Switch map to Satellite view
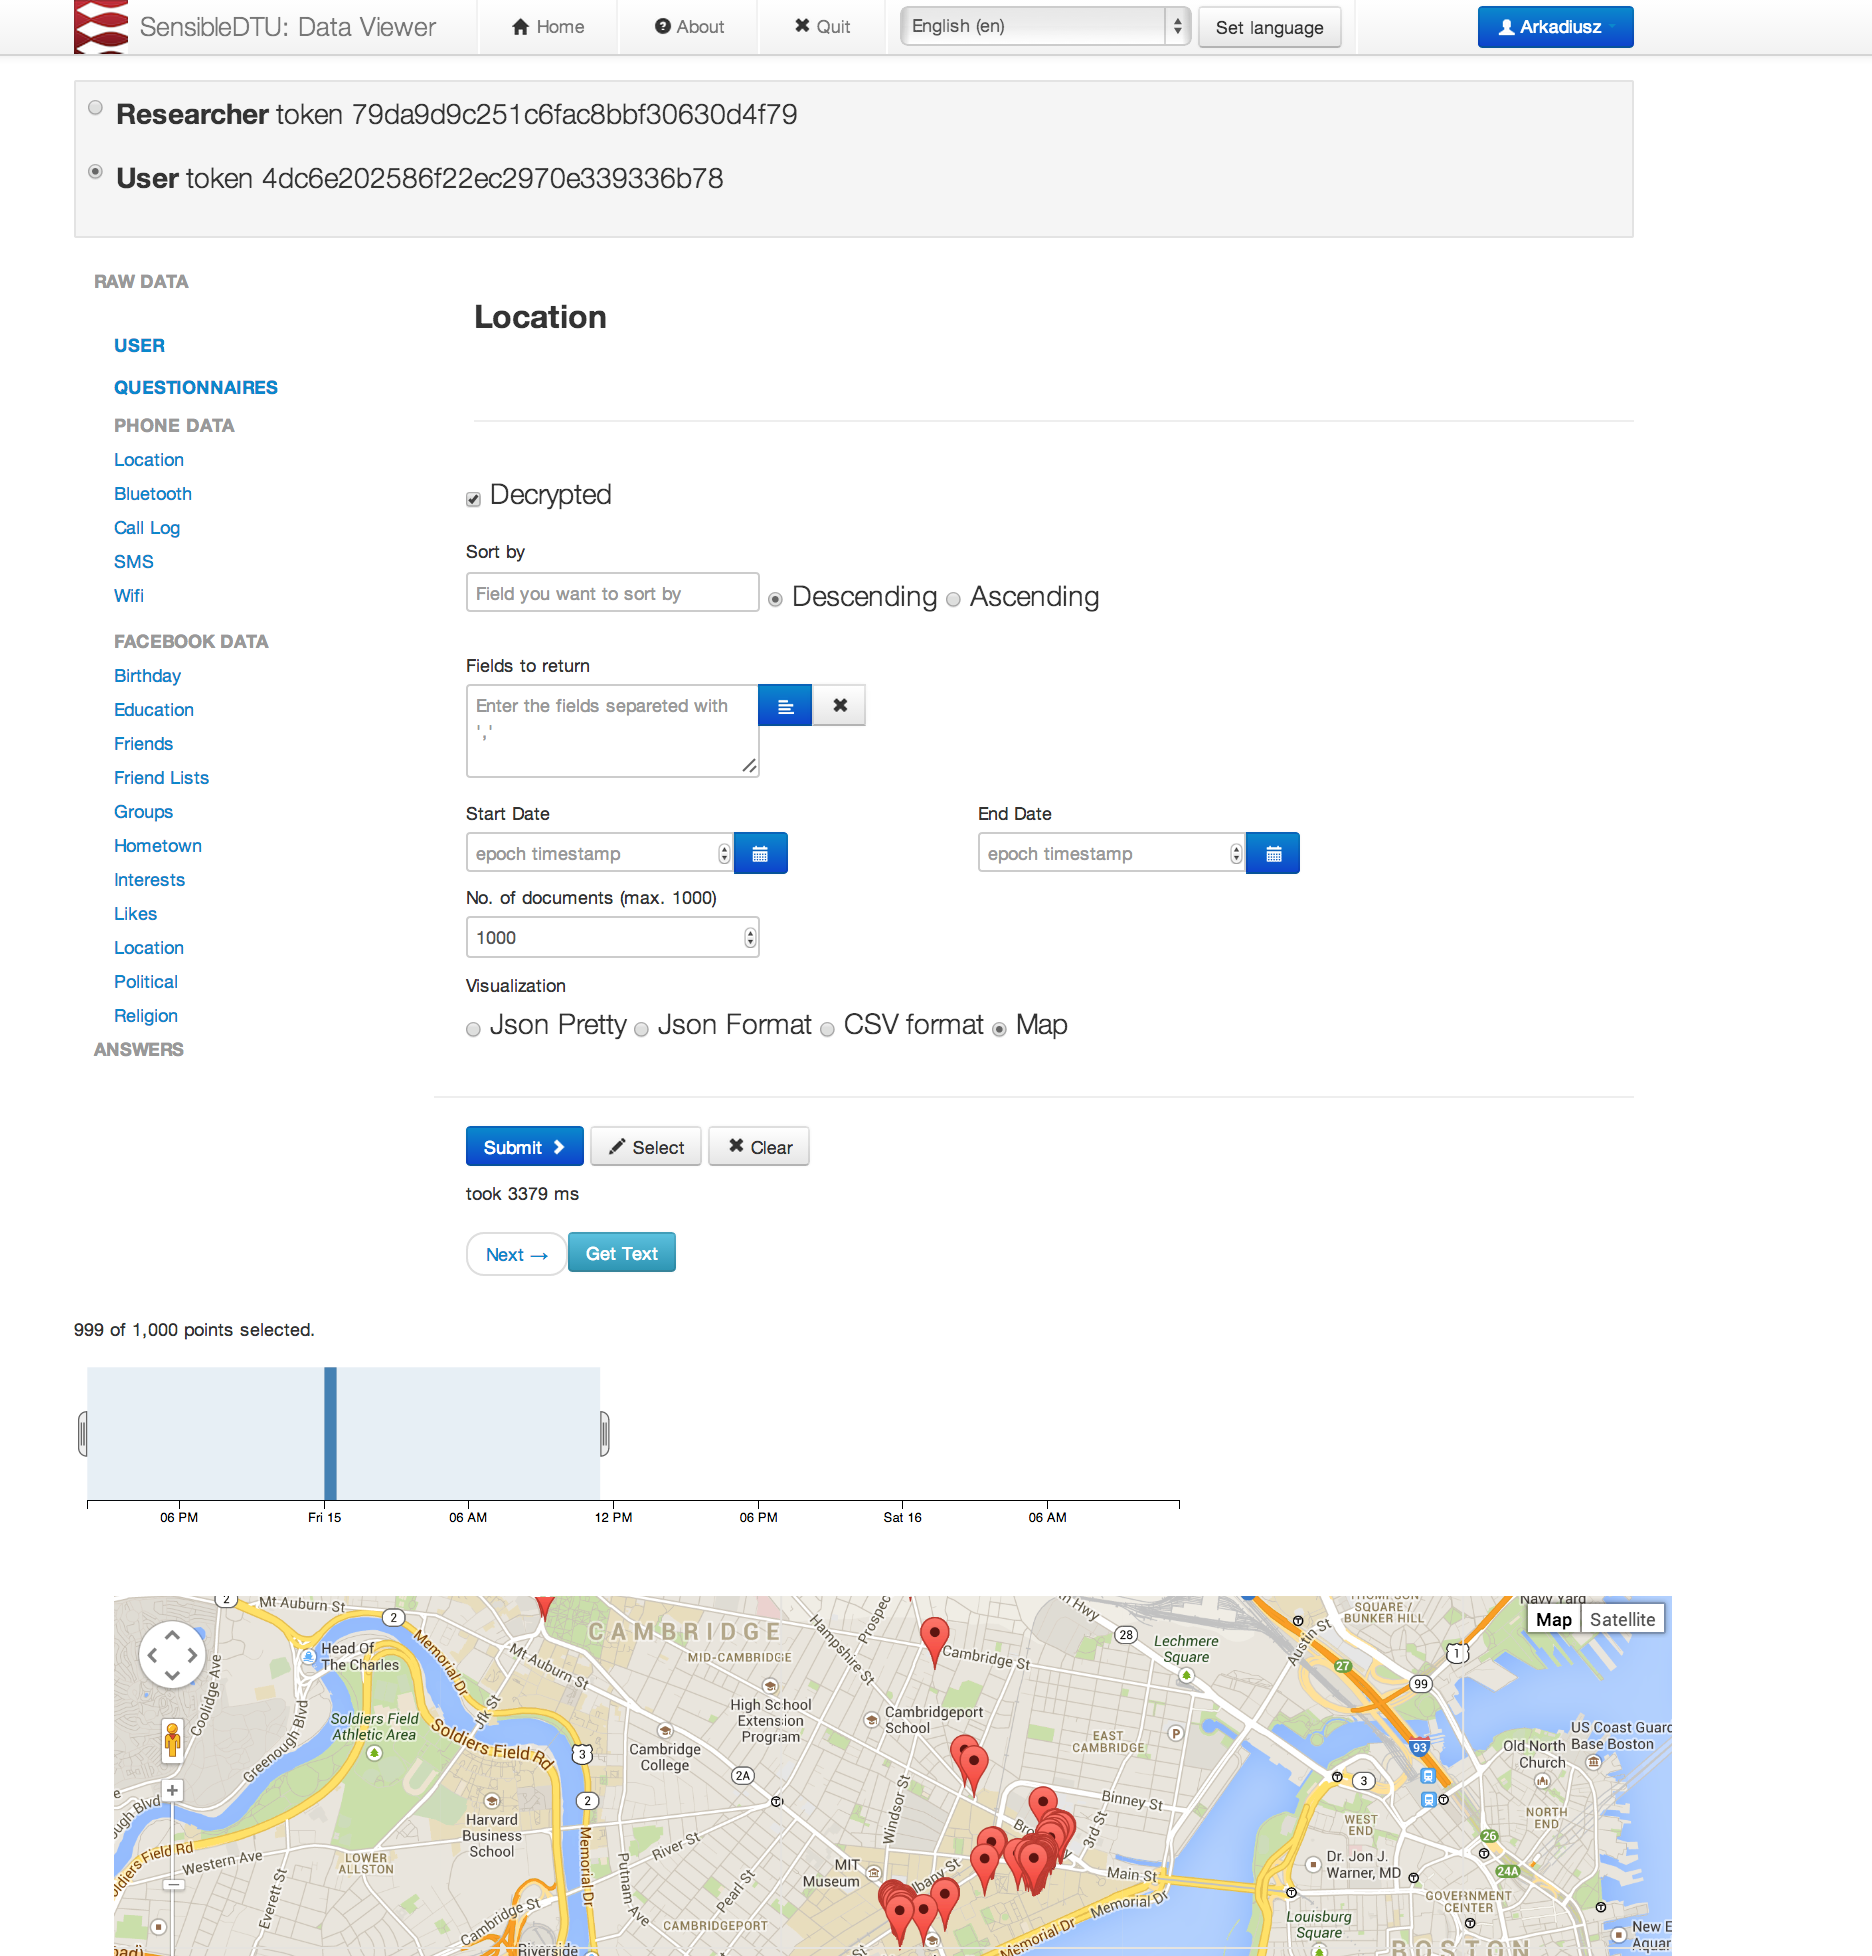 tap(1621, 1619)
